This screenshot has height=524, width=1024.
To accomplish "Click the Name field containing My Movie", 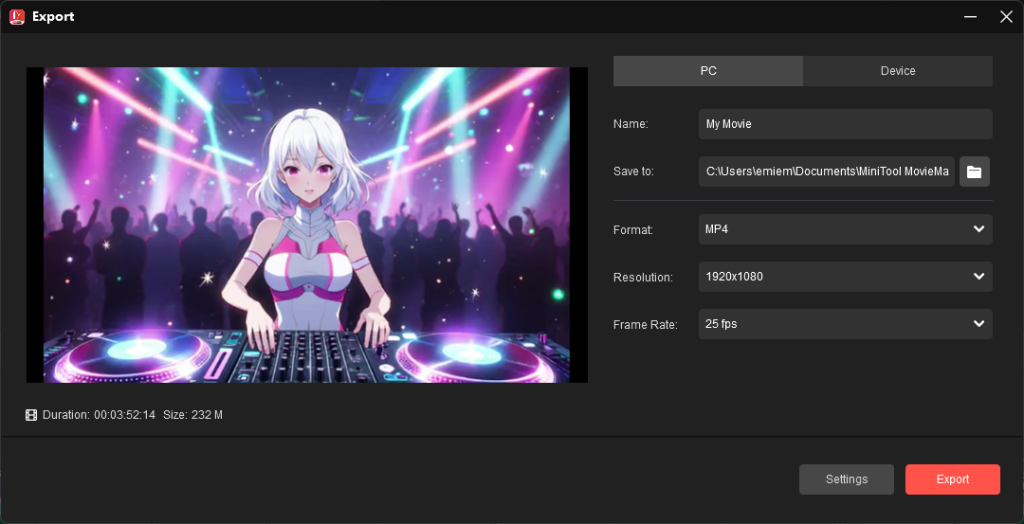I will [845, 124].
